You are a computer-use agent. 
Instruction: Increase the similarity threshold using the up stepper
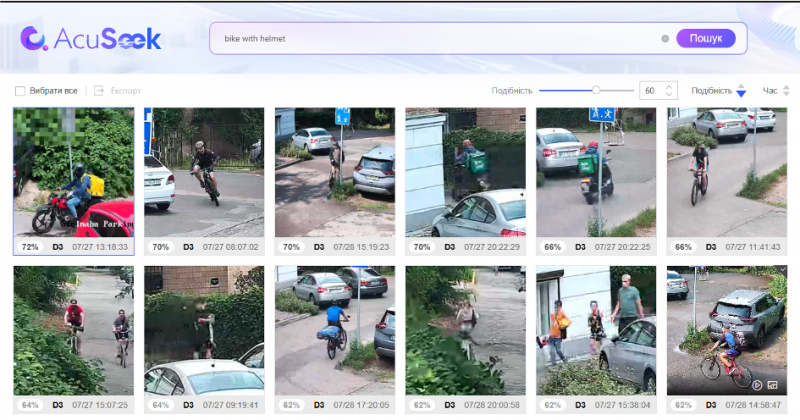pos(669,87)
